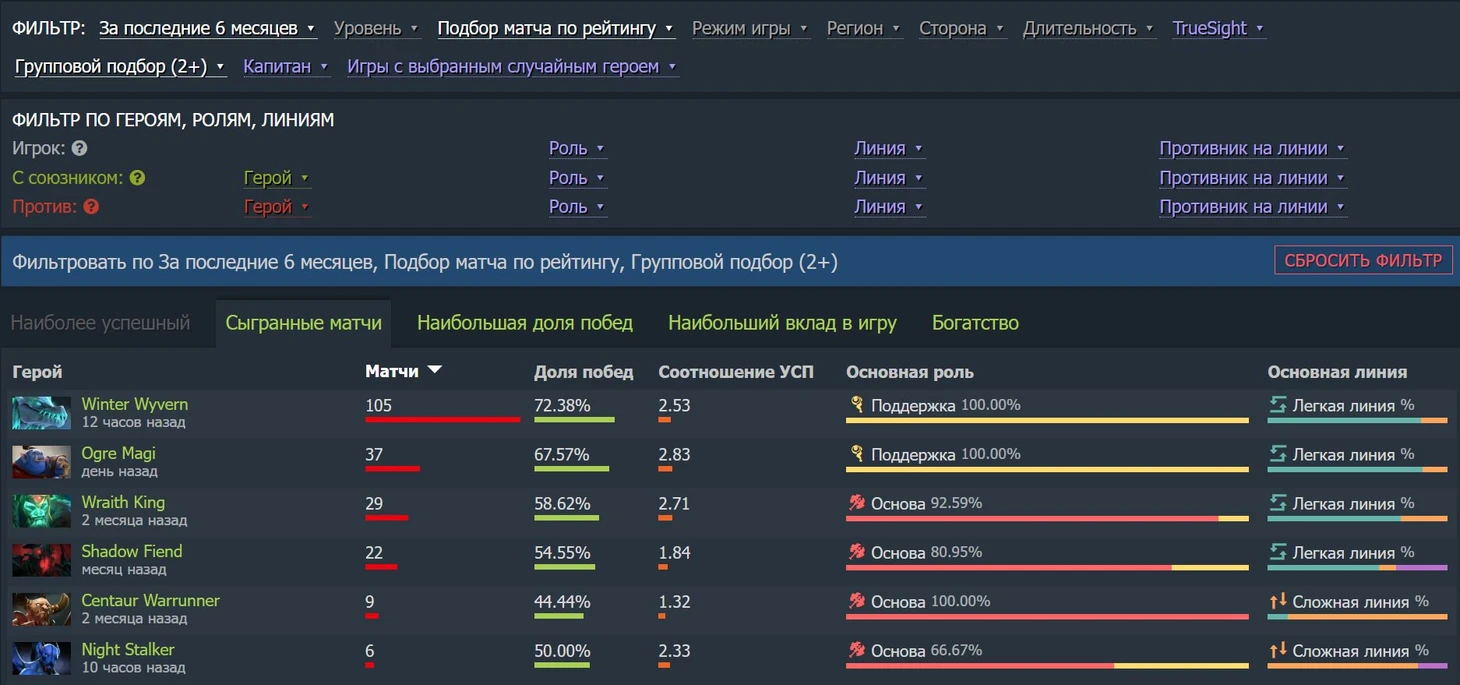Screen dimensions: 1460x685
Task: Click core role icon in Centaur Warrunner row
Action: (x=856, y=601)
